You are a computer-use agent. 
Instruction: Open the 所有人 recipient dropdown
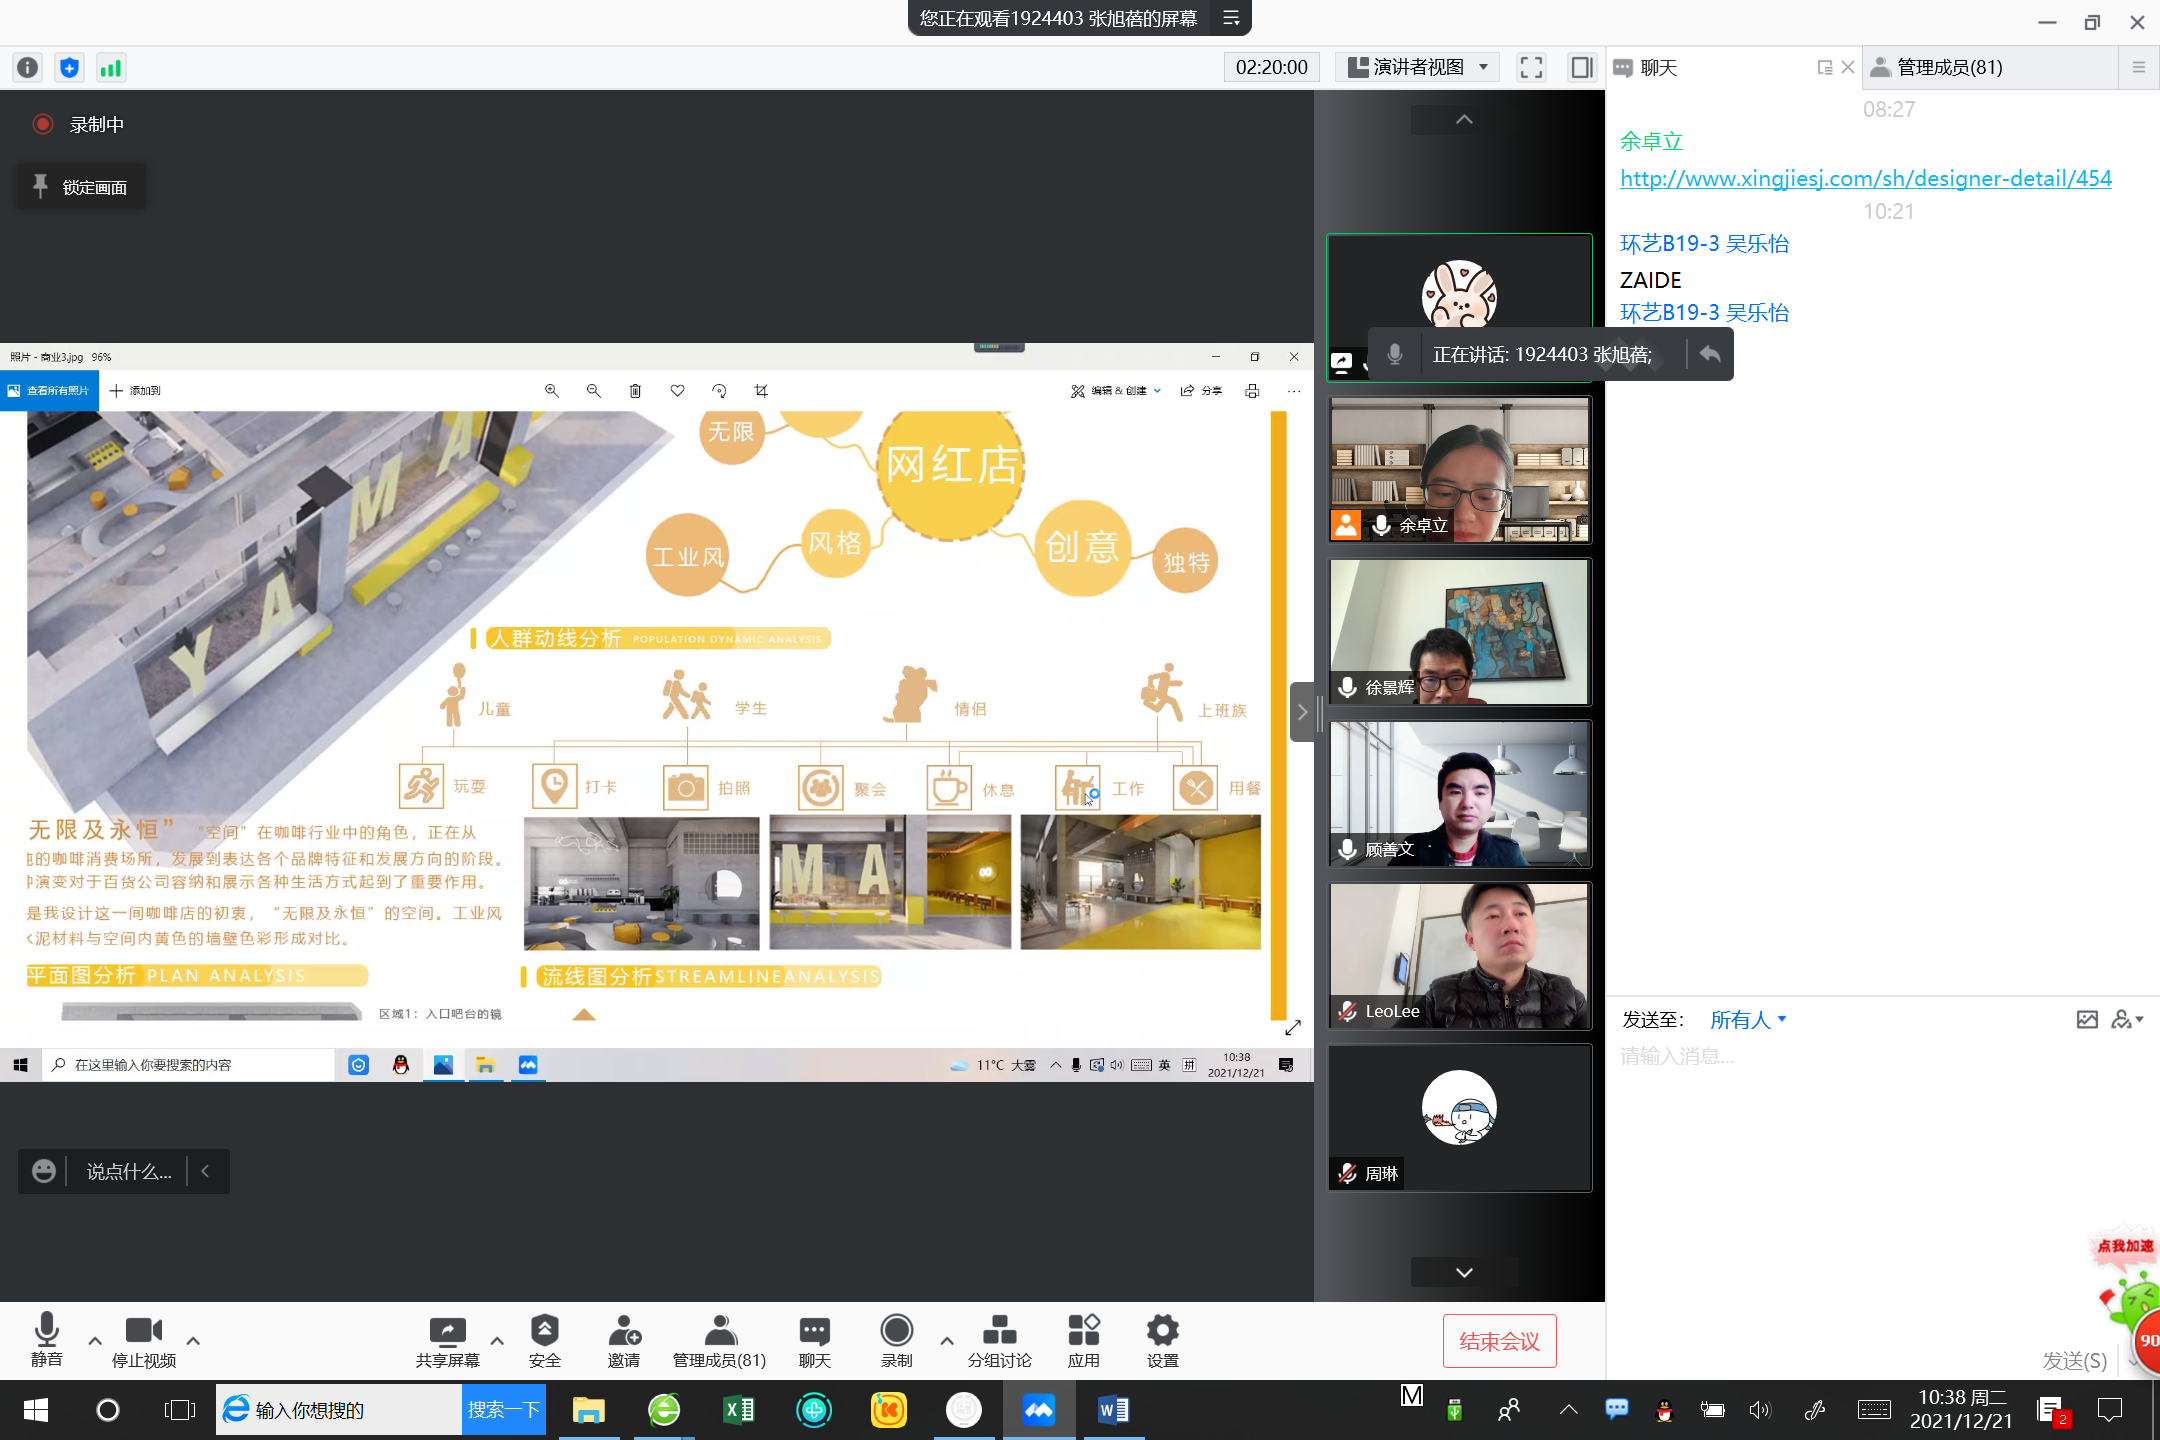point(1747,1020)
